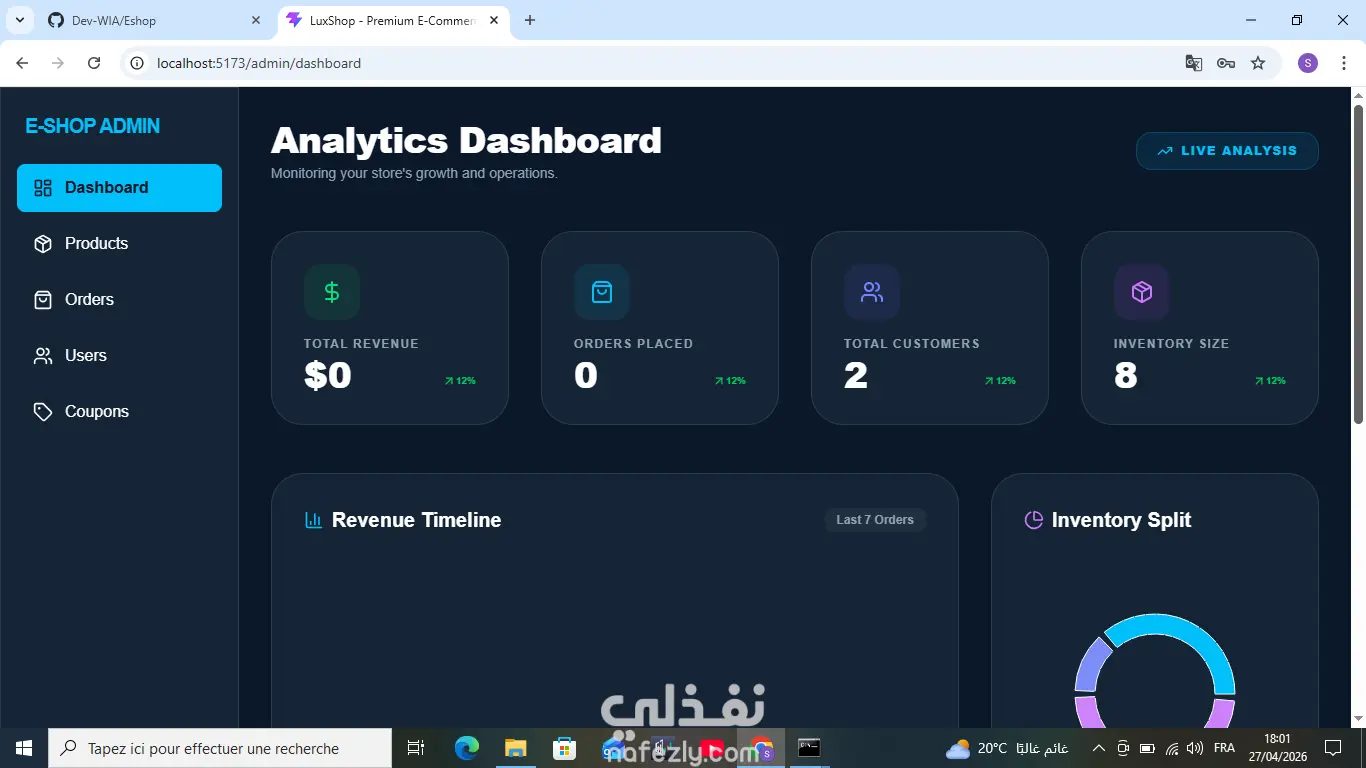Click the Dashboard grid icon in the sidebar

tap(43, 188)
